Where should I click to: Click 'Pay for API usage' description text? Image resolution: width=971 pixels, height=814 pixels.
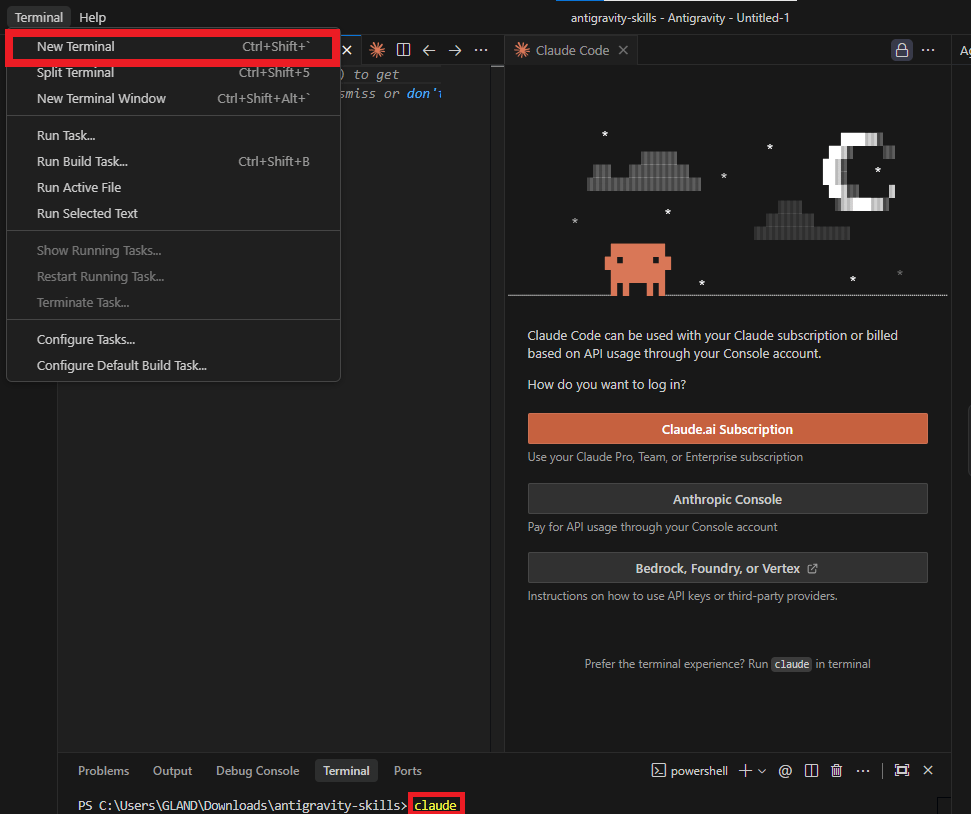tap(652, 527)
